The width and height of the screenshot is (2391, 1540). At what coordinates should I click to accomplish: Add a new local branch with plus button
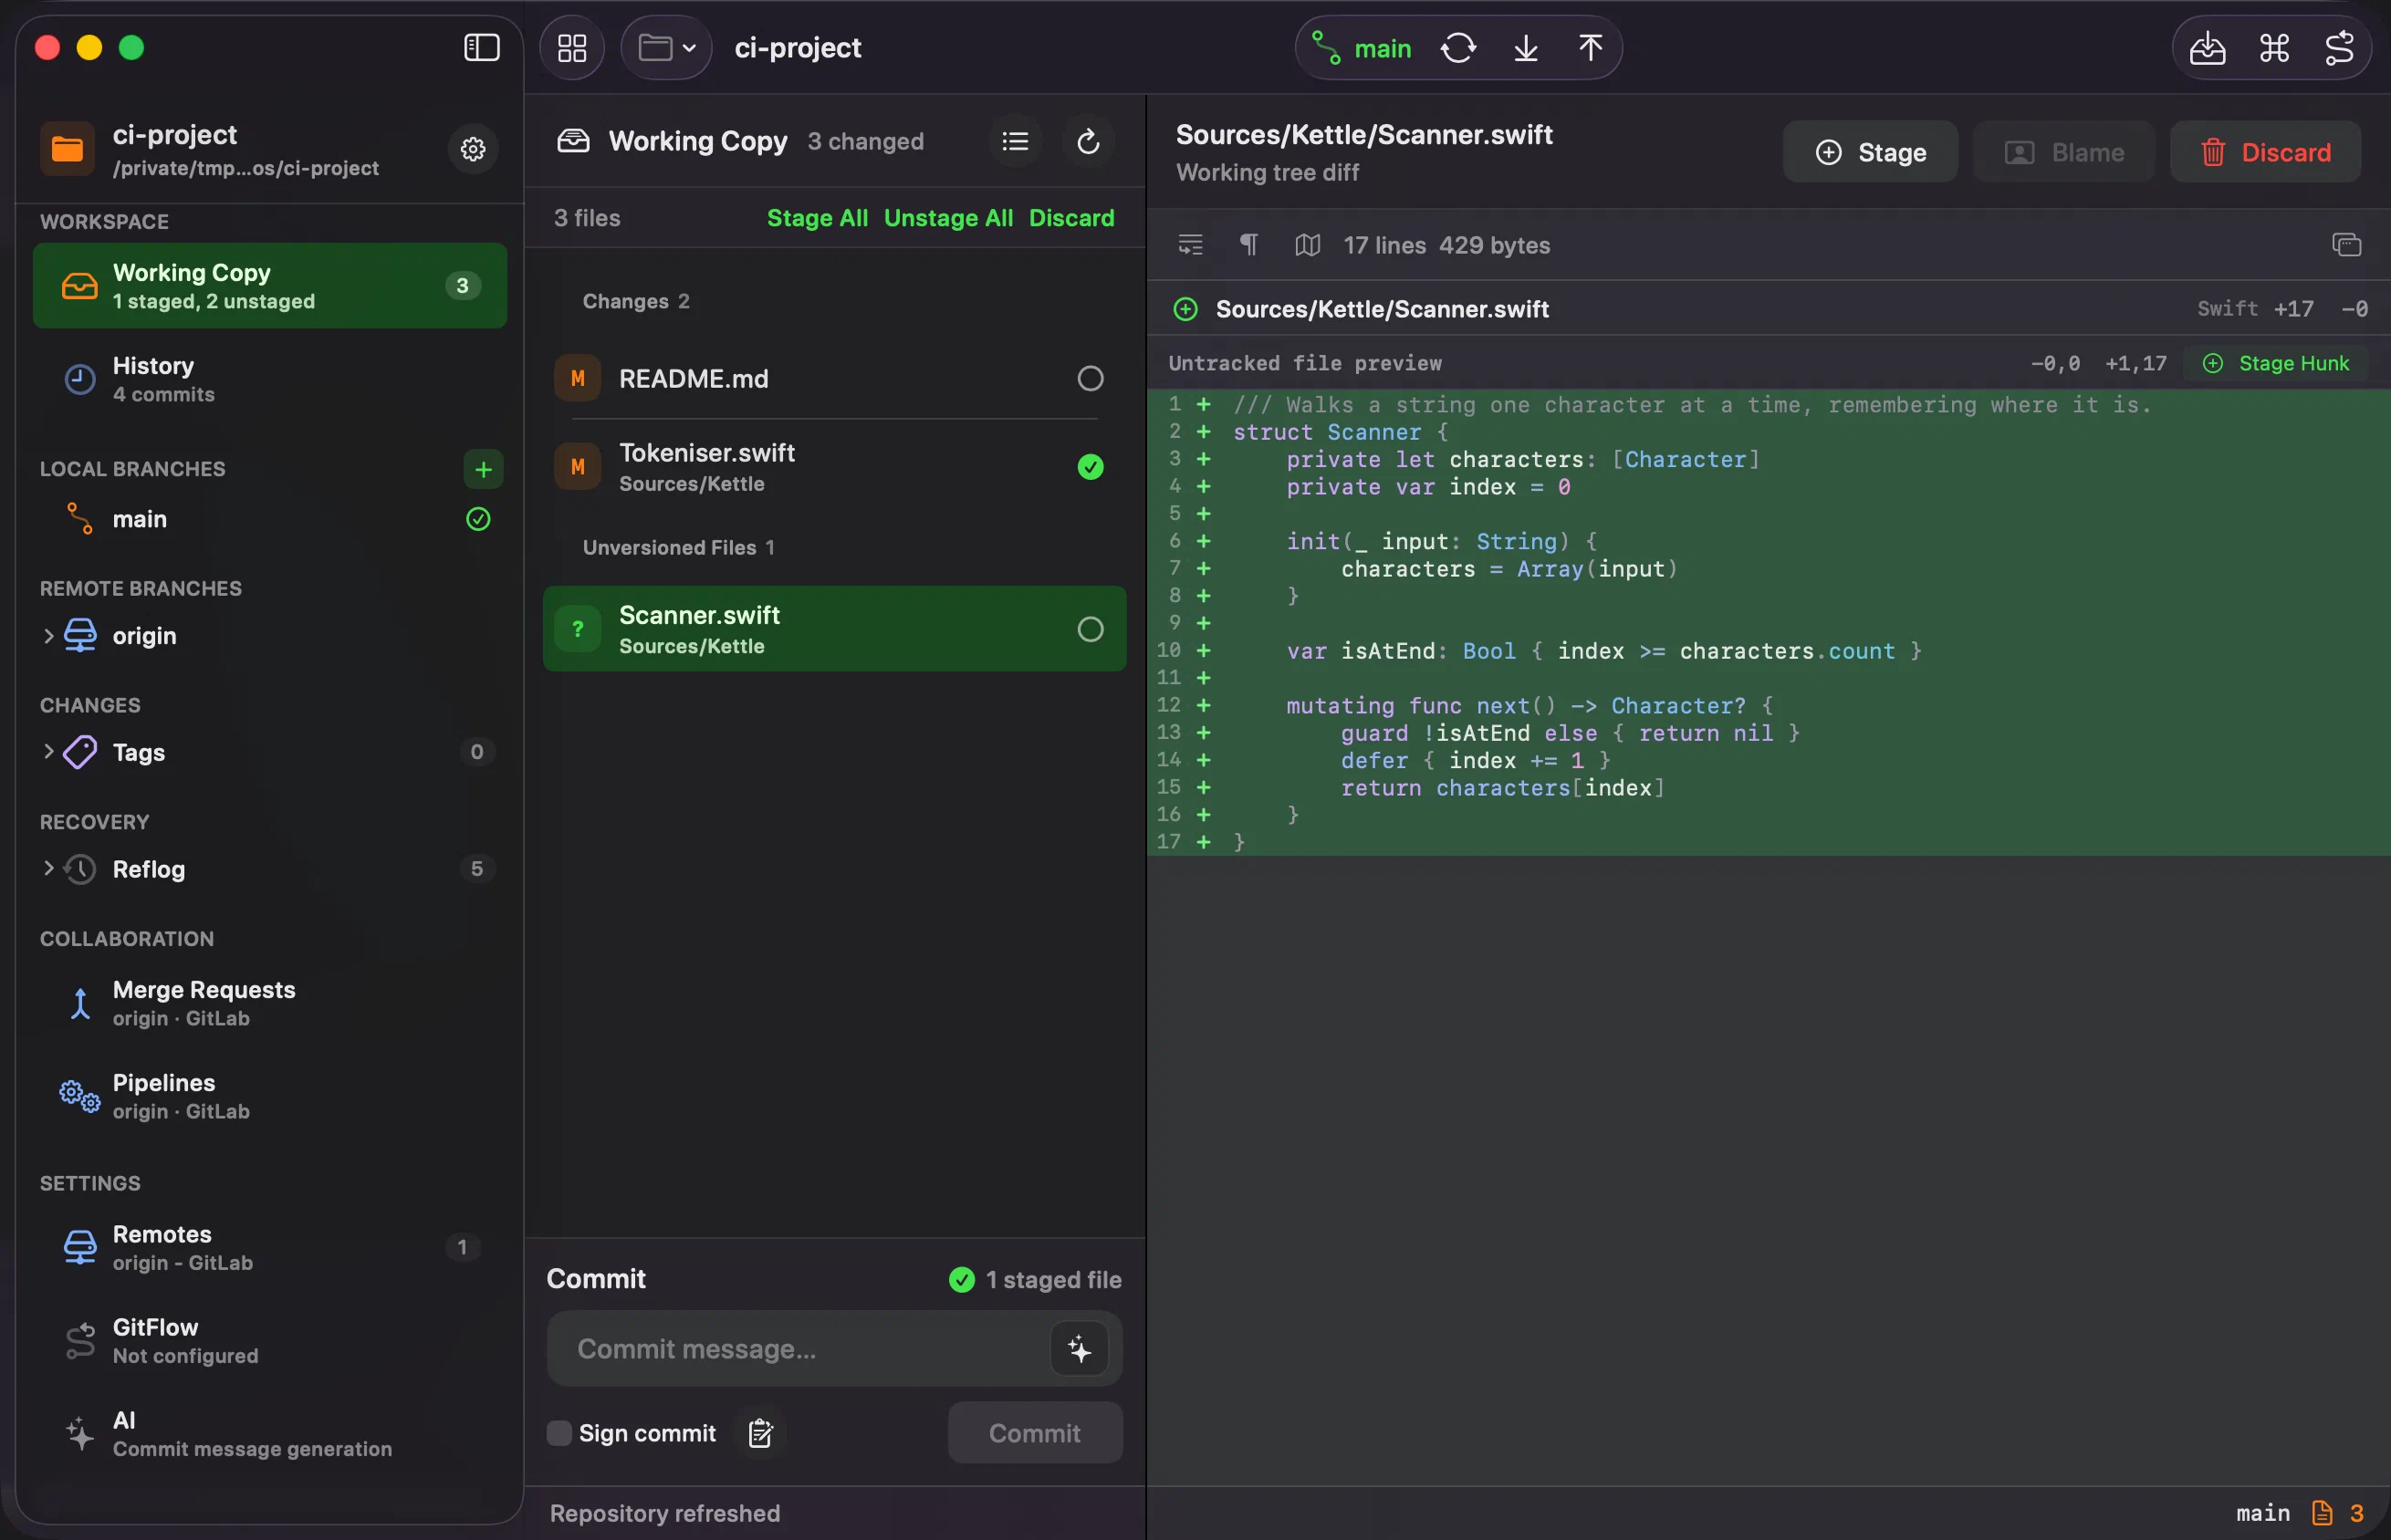tap(483, 469)
